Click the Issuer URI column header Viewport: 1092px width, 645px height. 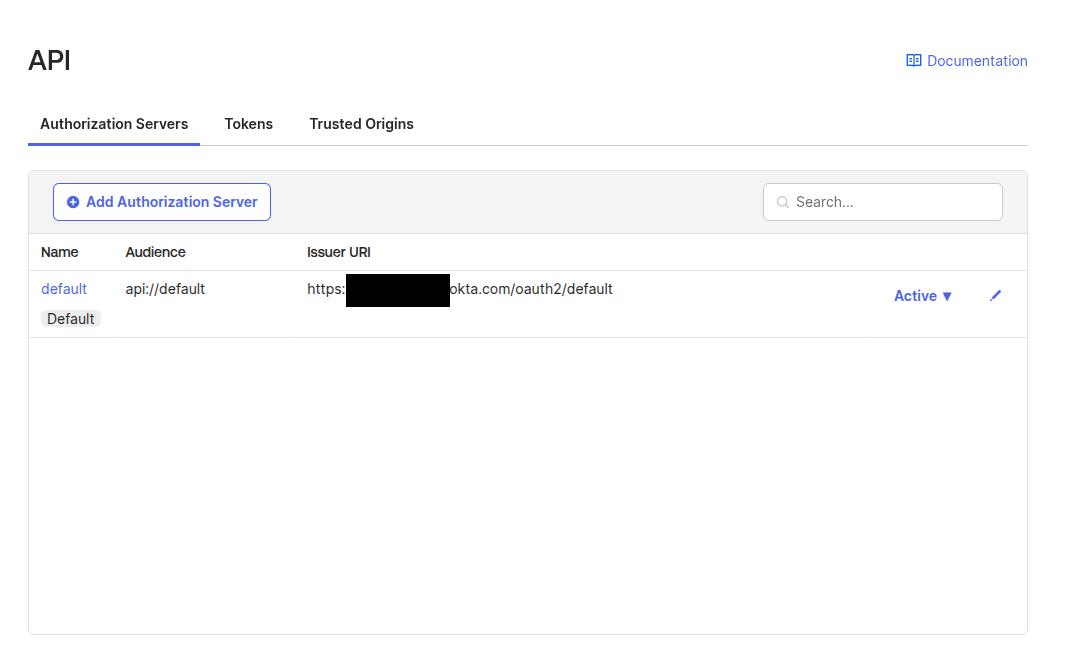coord(339,252)
